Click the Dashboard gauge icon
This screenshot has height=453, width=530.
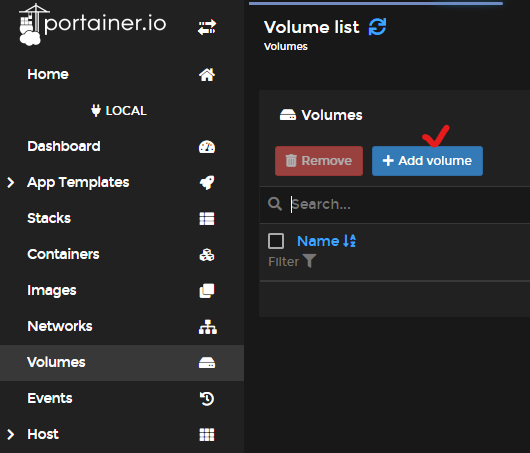tap(207, 147)
